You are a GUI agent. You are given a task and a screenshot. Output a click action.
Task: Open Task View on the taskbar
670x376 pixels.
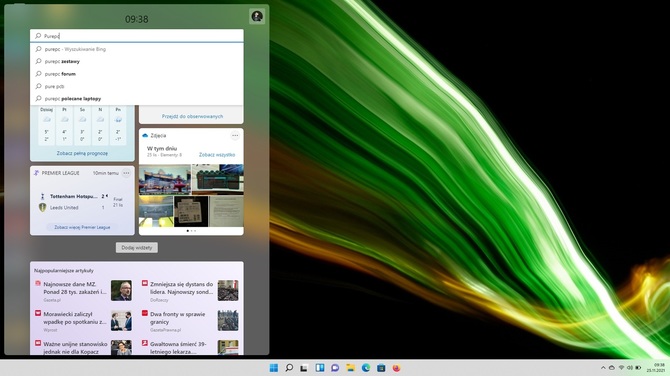[x=304, y=368]
